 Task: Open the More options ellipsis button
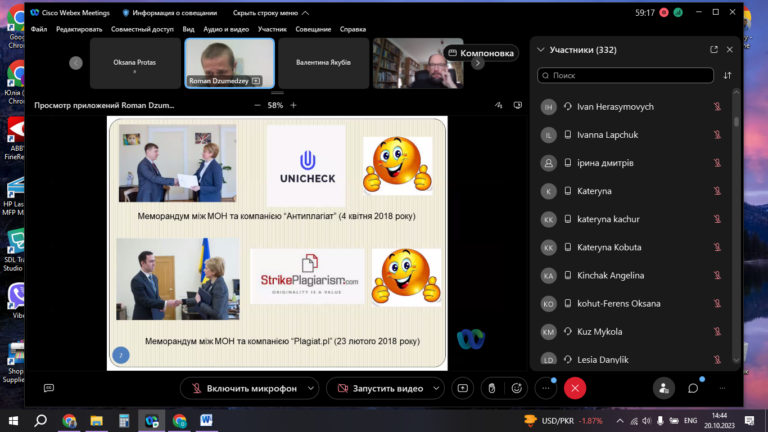pyautogui.click(x=546, y=388)
